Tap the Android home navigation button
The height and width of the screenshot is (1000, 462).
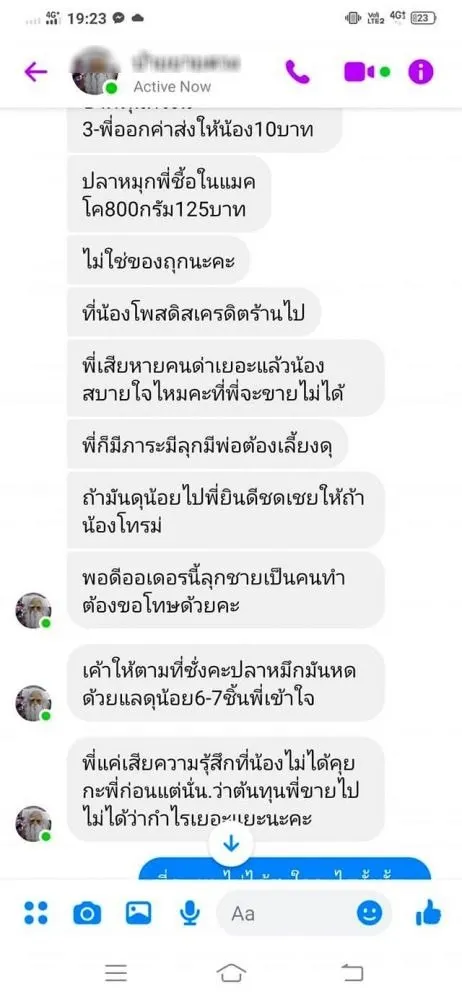click(x=231, y=973)
